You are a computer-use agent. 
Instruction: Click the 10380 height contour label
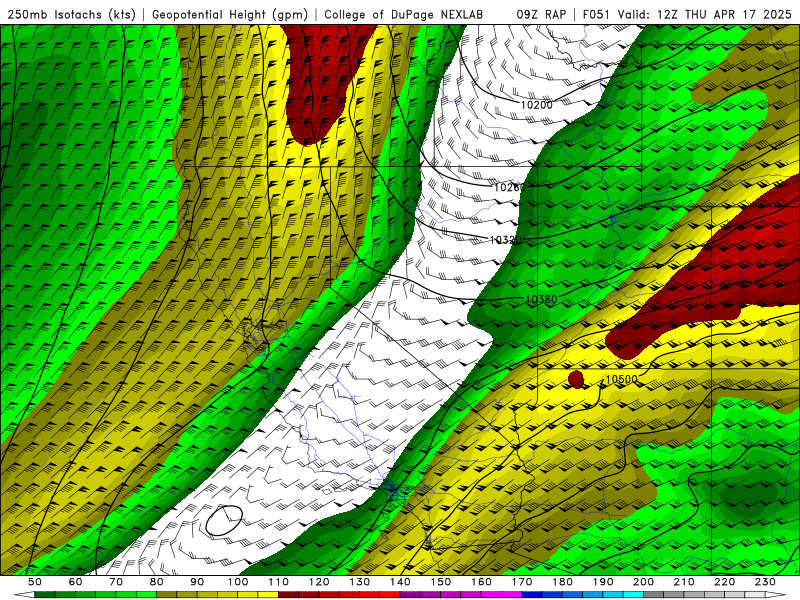[x=541, y=299]
